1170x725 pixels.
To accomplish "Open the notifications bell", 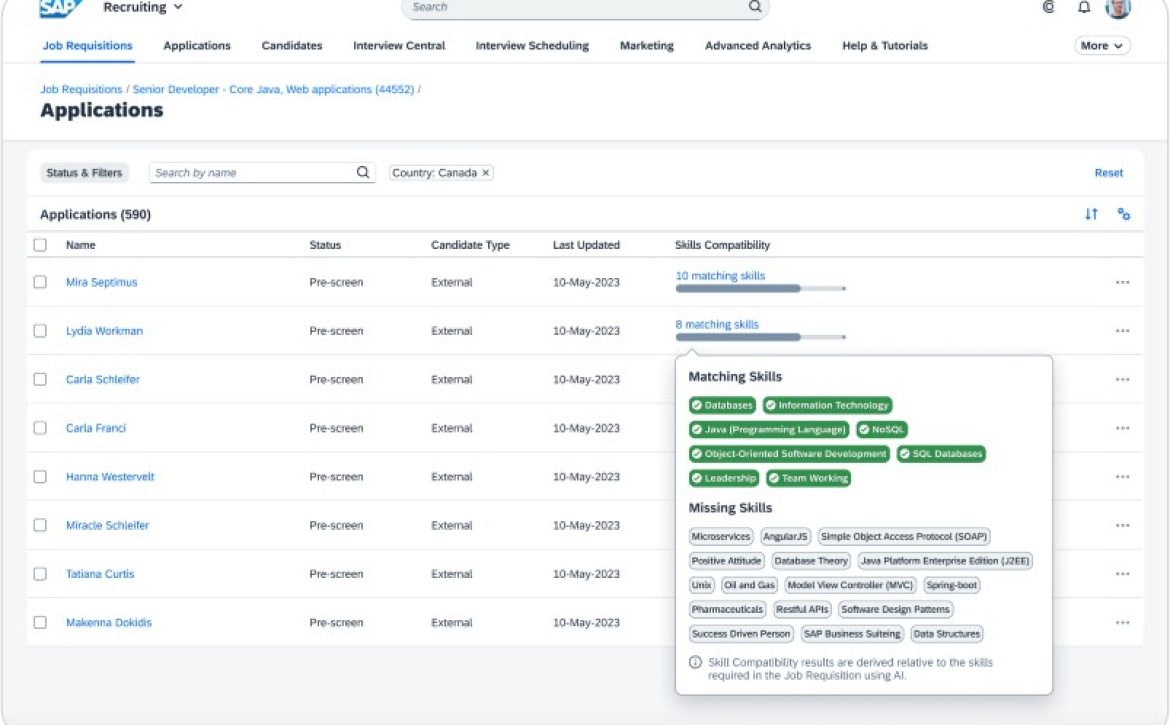I will point(1084,8).
